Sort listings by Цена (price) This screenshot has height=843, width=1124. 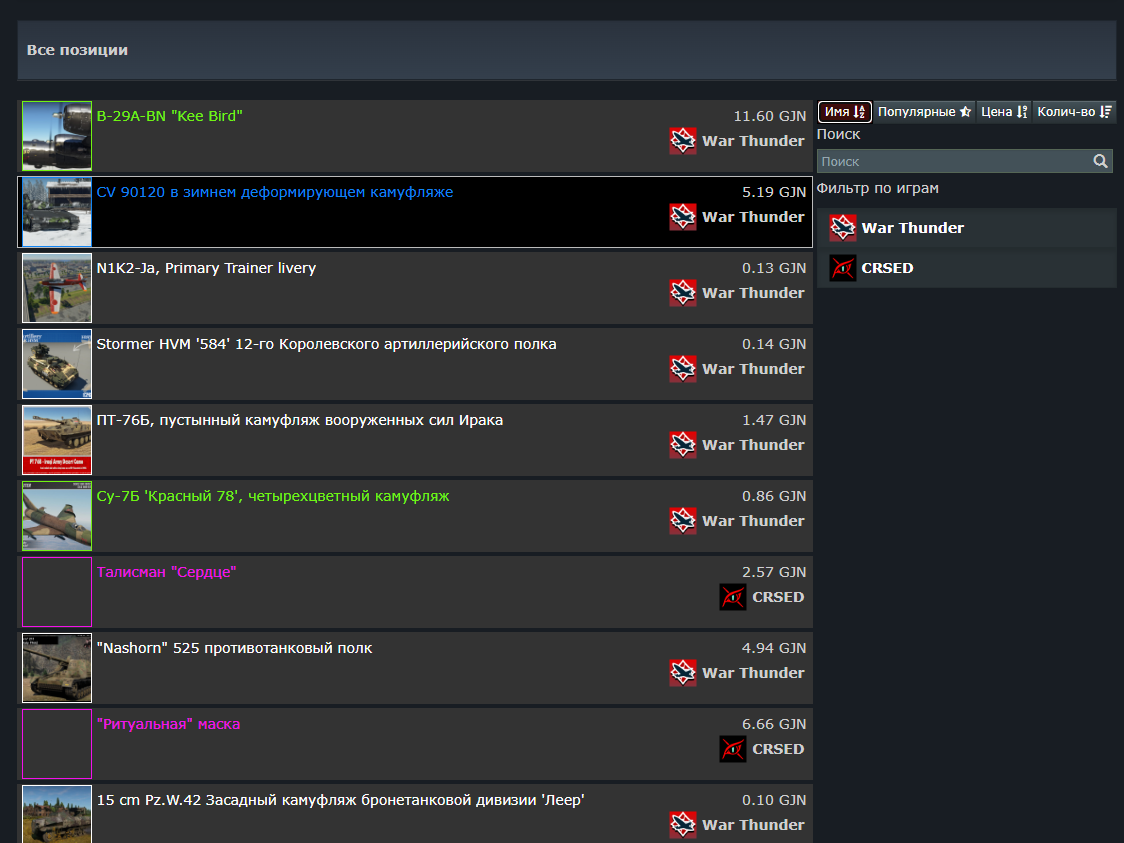(1004, 112)
